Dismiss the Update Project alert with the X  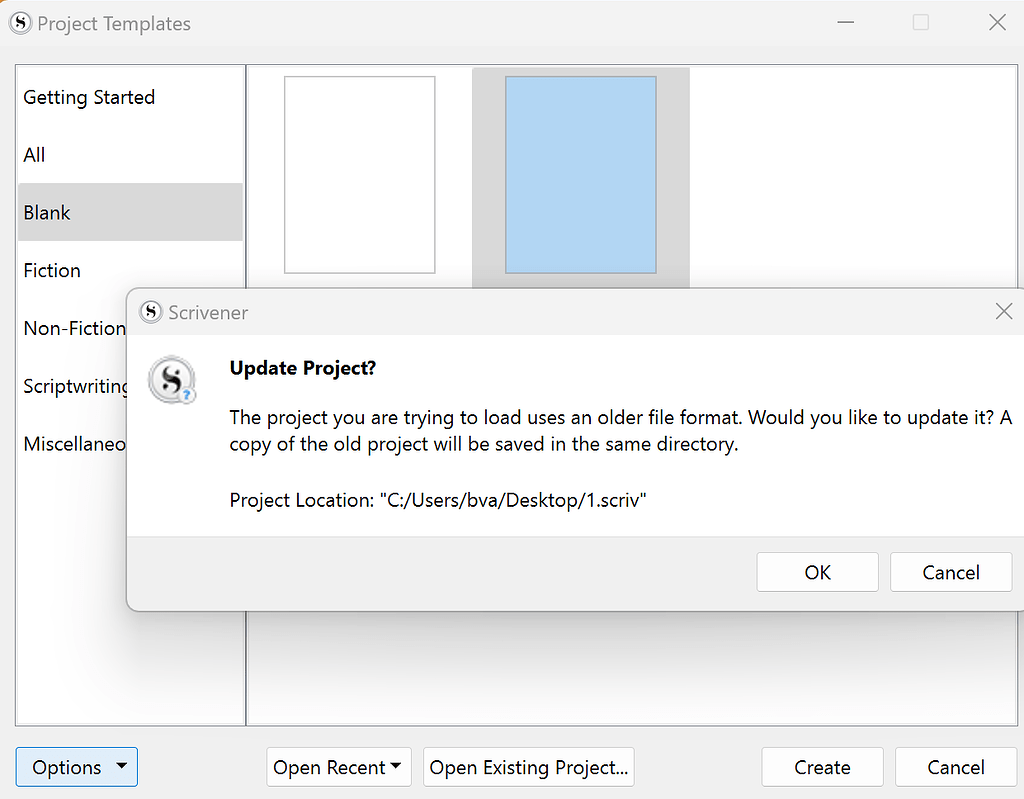pyautogui.click(x=1004, y=311)
